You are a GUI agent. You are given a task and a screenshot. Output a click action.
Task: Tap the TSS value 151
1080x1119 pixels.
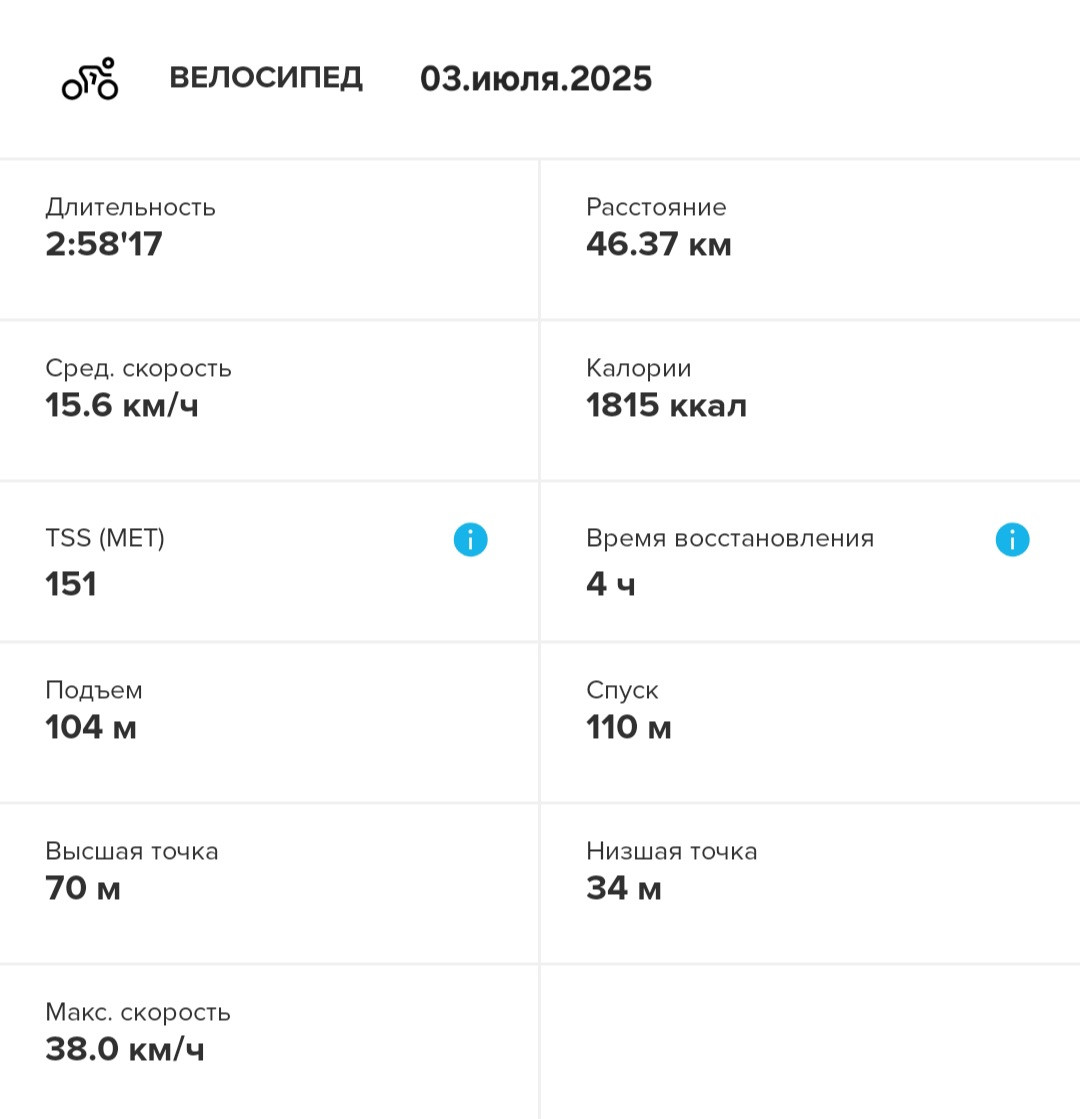[71, 584]
